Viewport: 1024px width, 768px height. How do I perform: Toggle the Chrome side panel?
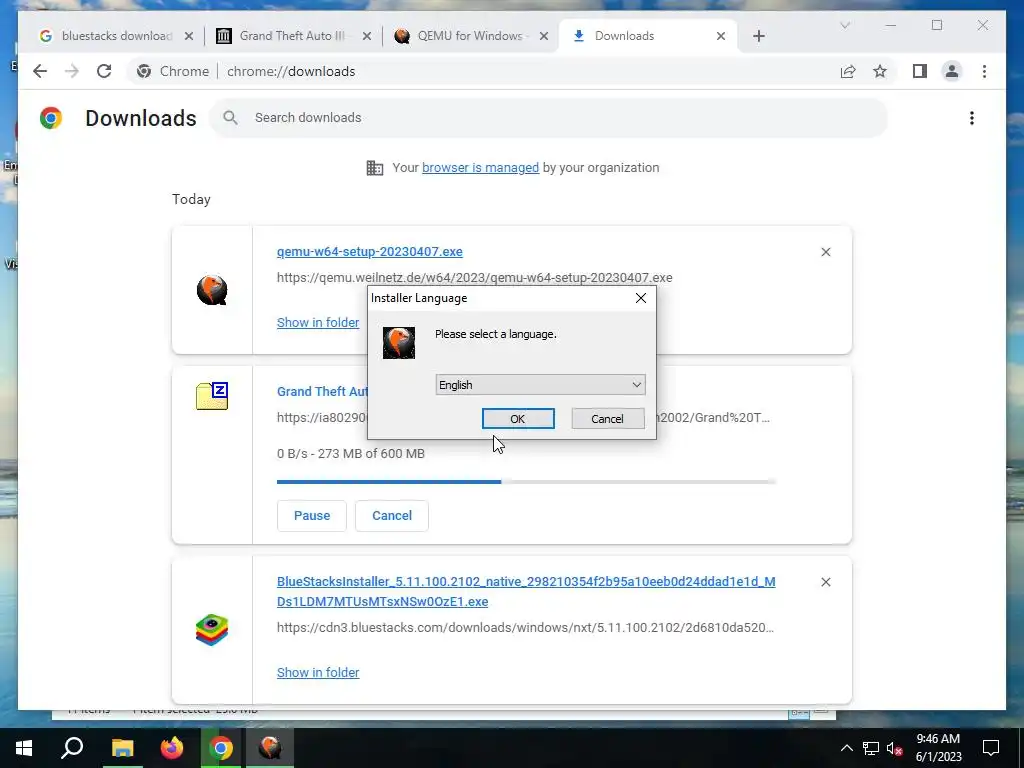coord(920,71)
